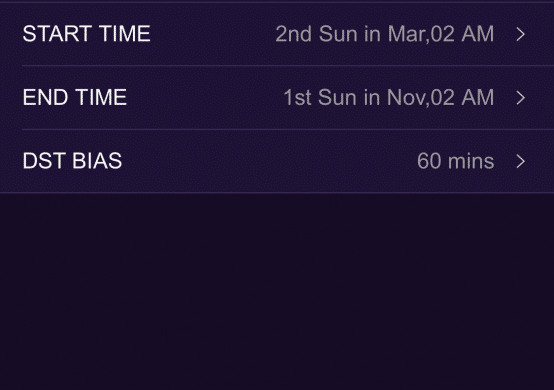Tap the word BIAS in DST BIAS
The image size is (554, 390).
[97, 161]
